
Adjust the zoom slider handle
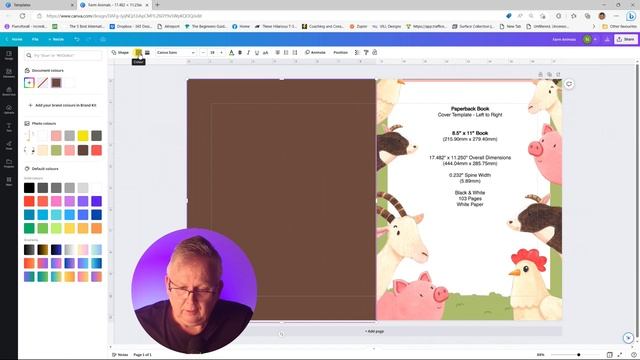point(579,355)
